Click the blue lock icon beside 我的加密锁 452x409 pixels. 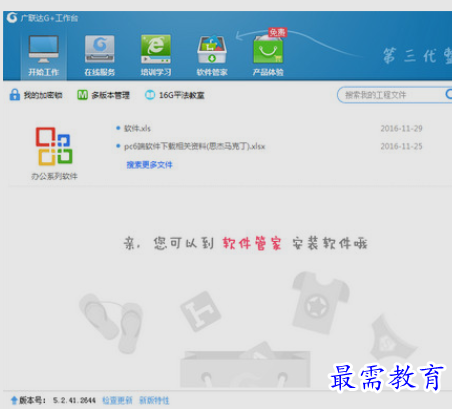pos(14,95)
